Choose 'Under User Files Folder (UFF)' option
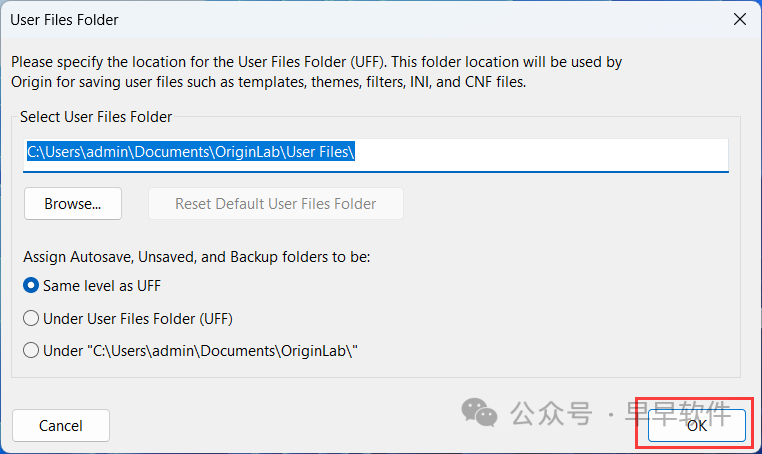 pyautogui.click(x=31, y=318)
